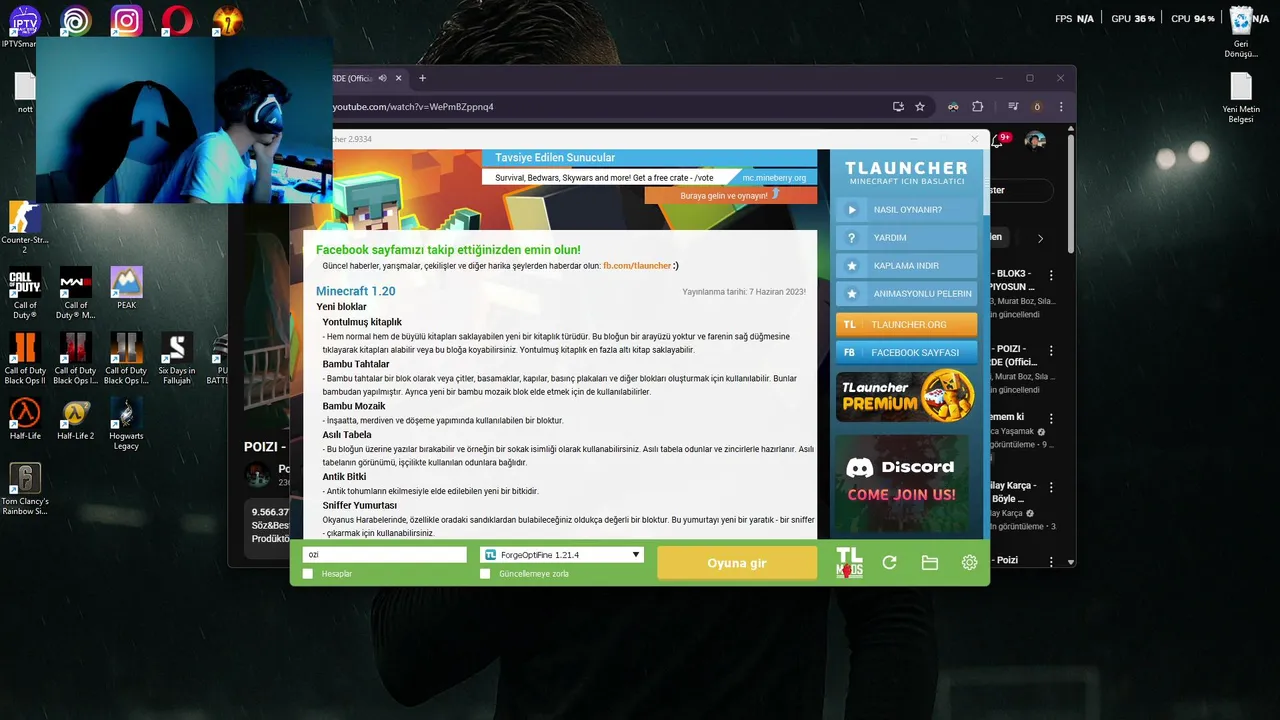Click the Chrome address bar URL
The height and width of the screenshot is (720, 1280).
(413, 107)
